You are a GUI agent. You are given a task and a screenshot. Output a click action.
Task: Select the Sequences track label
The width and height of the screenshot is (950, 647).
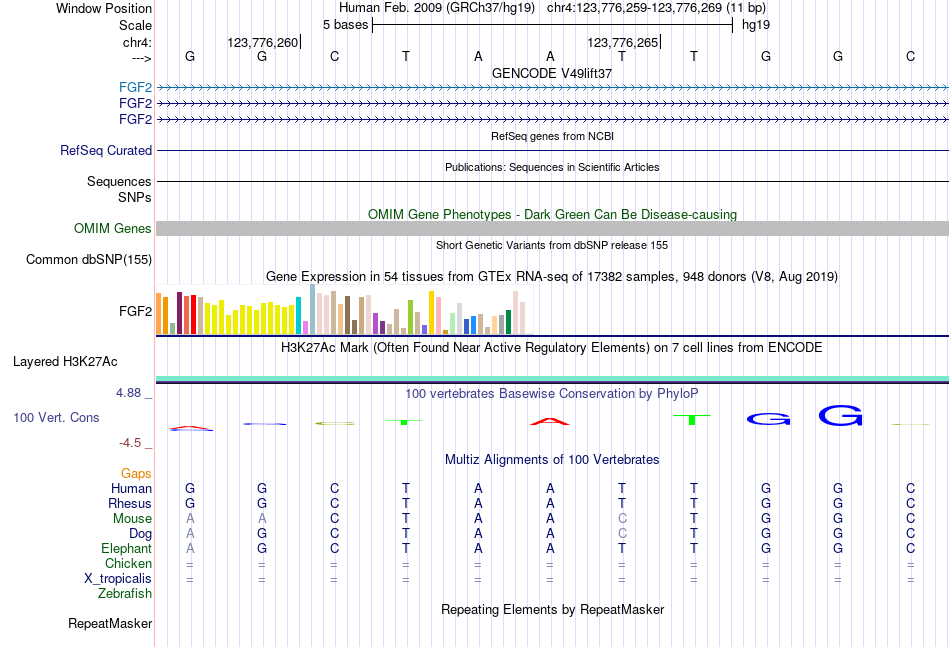point(119,181)
